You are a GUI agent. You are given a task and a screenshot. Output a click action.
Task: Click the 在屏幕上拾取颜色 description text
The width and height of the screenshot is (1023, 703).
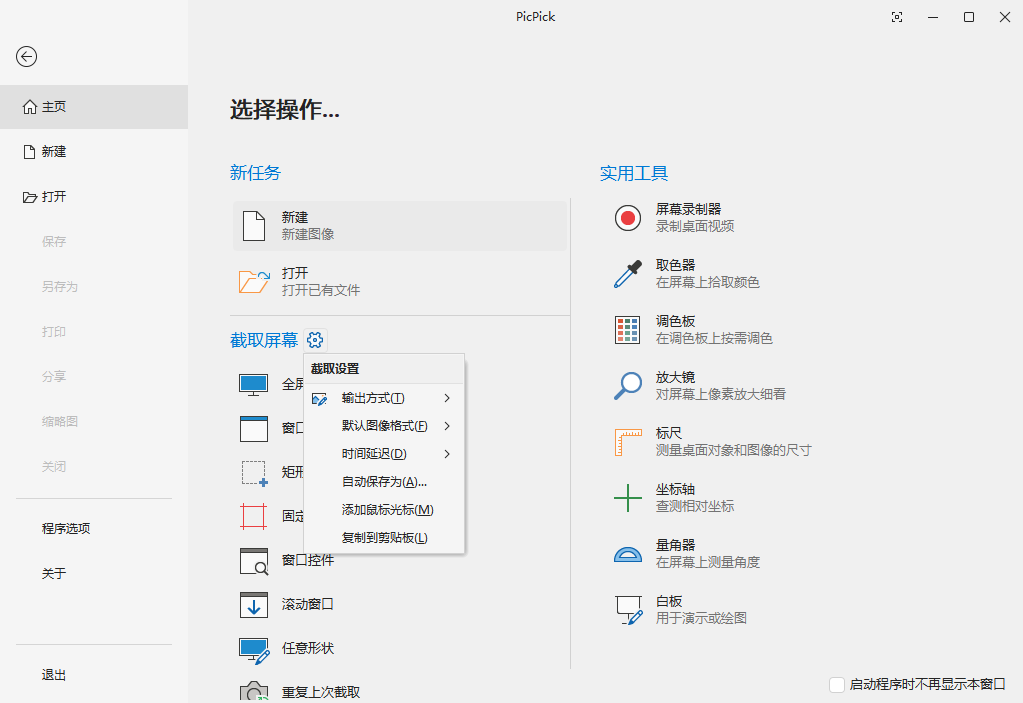click(x=708, y=282)
